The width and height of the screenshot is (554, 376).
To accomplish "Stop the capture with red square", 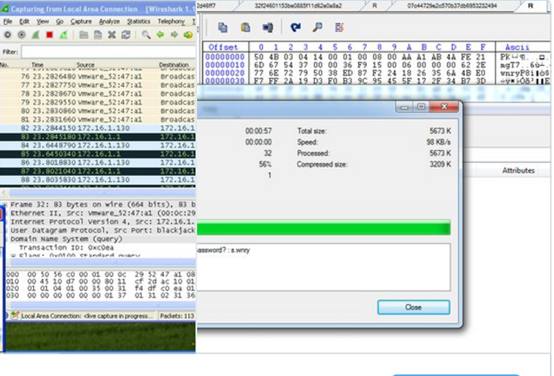I will pyautogui.click(x=49, y=35).
